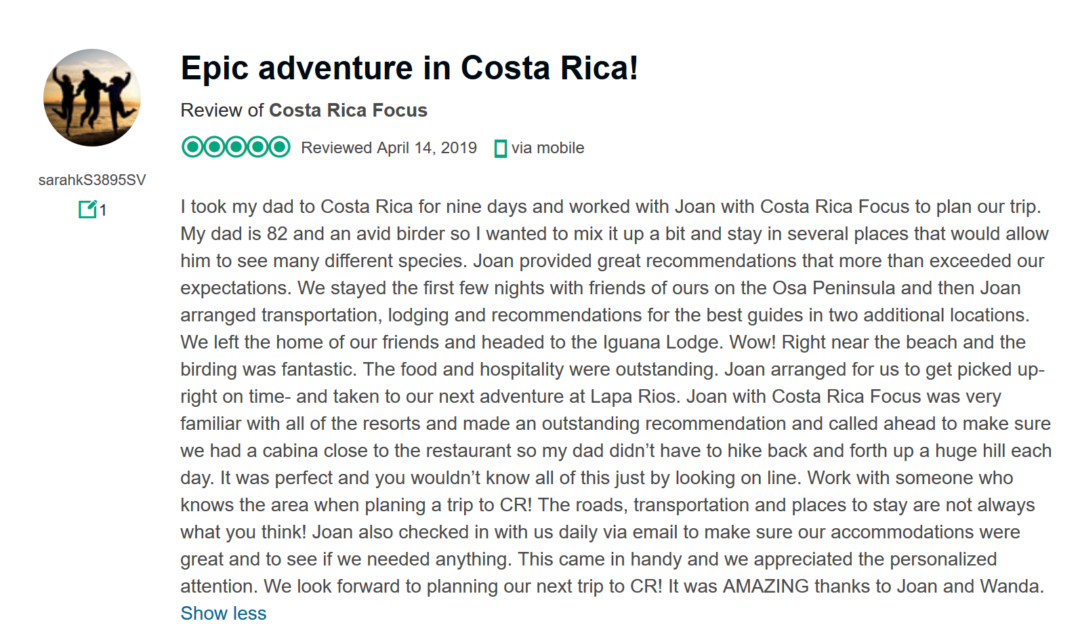Expand the reviewer profile sarahkS3895SV

pos(92,179)
